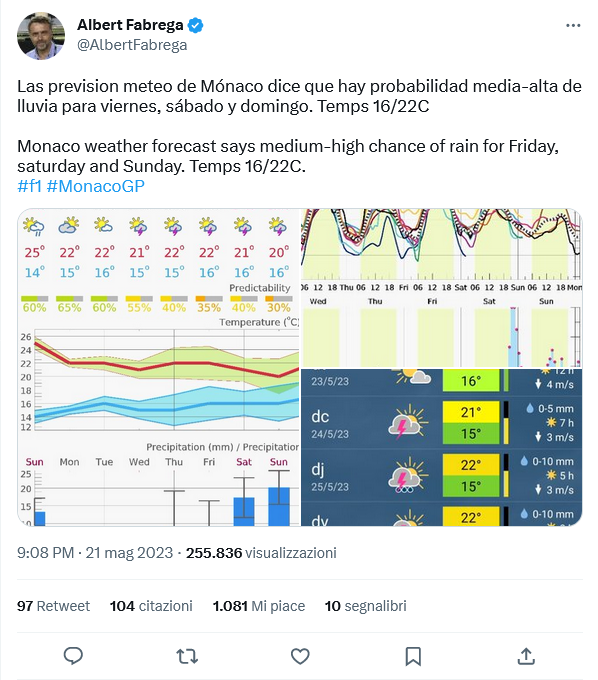The height and width of the screenshot is (680, 598).
Task: Open the @AlbertFabrega handle
Action: click(x=132, y=45)
